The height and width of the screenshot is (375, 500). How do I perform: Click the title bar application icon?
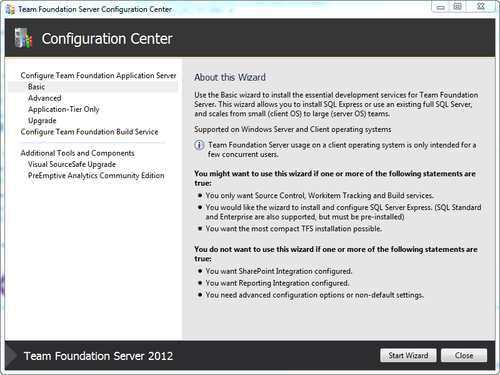pos(10,9)
